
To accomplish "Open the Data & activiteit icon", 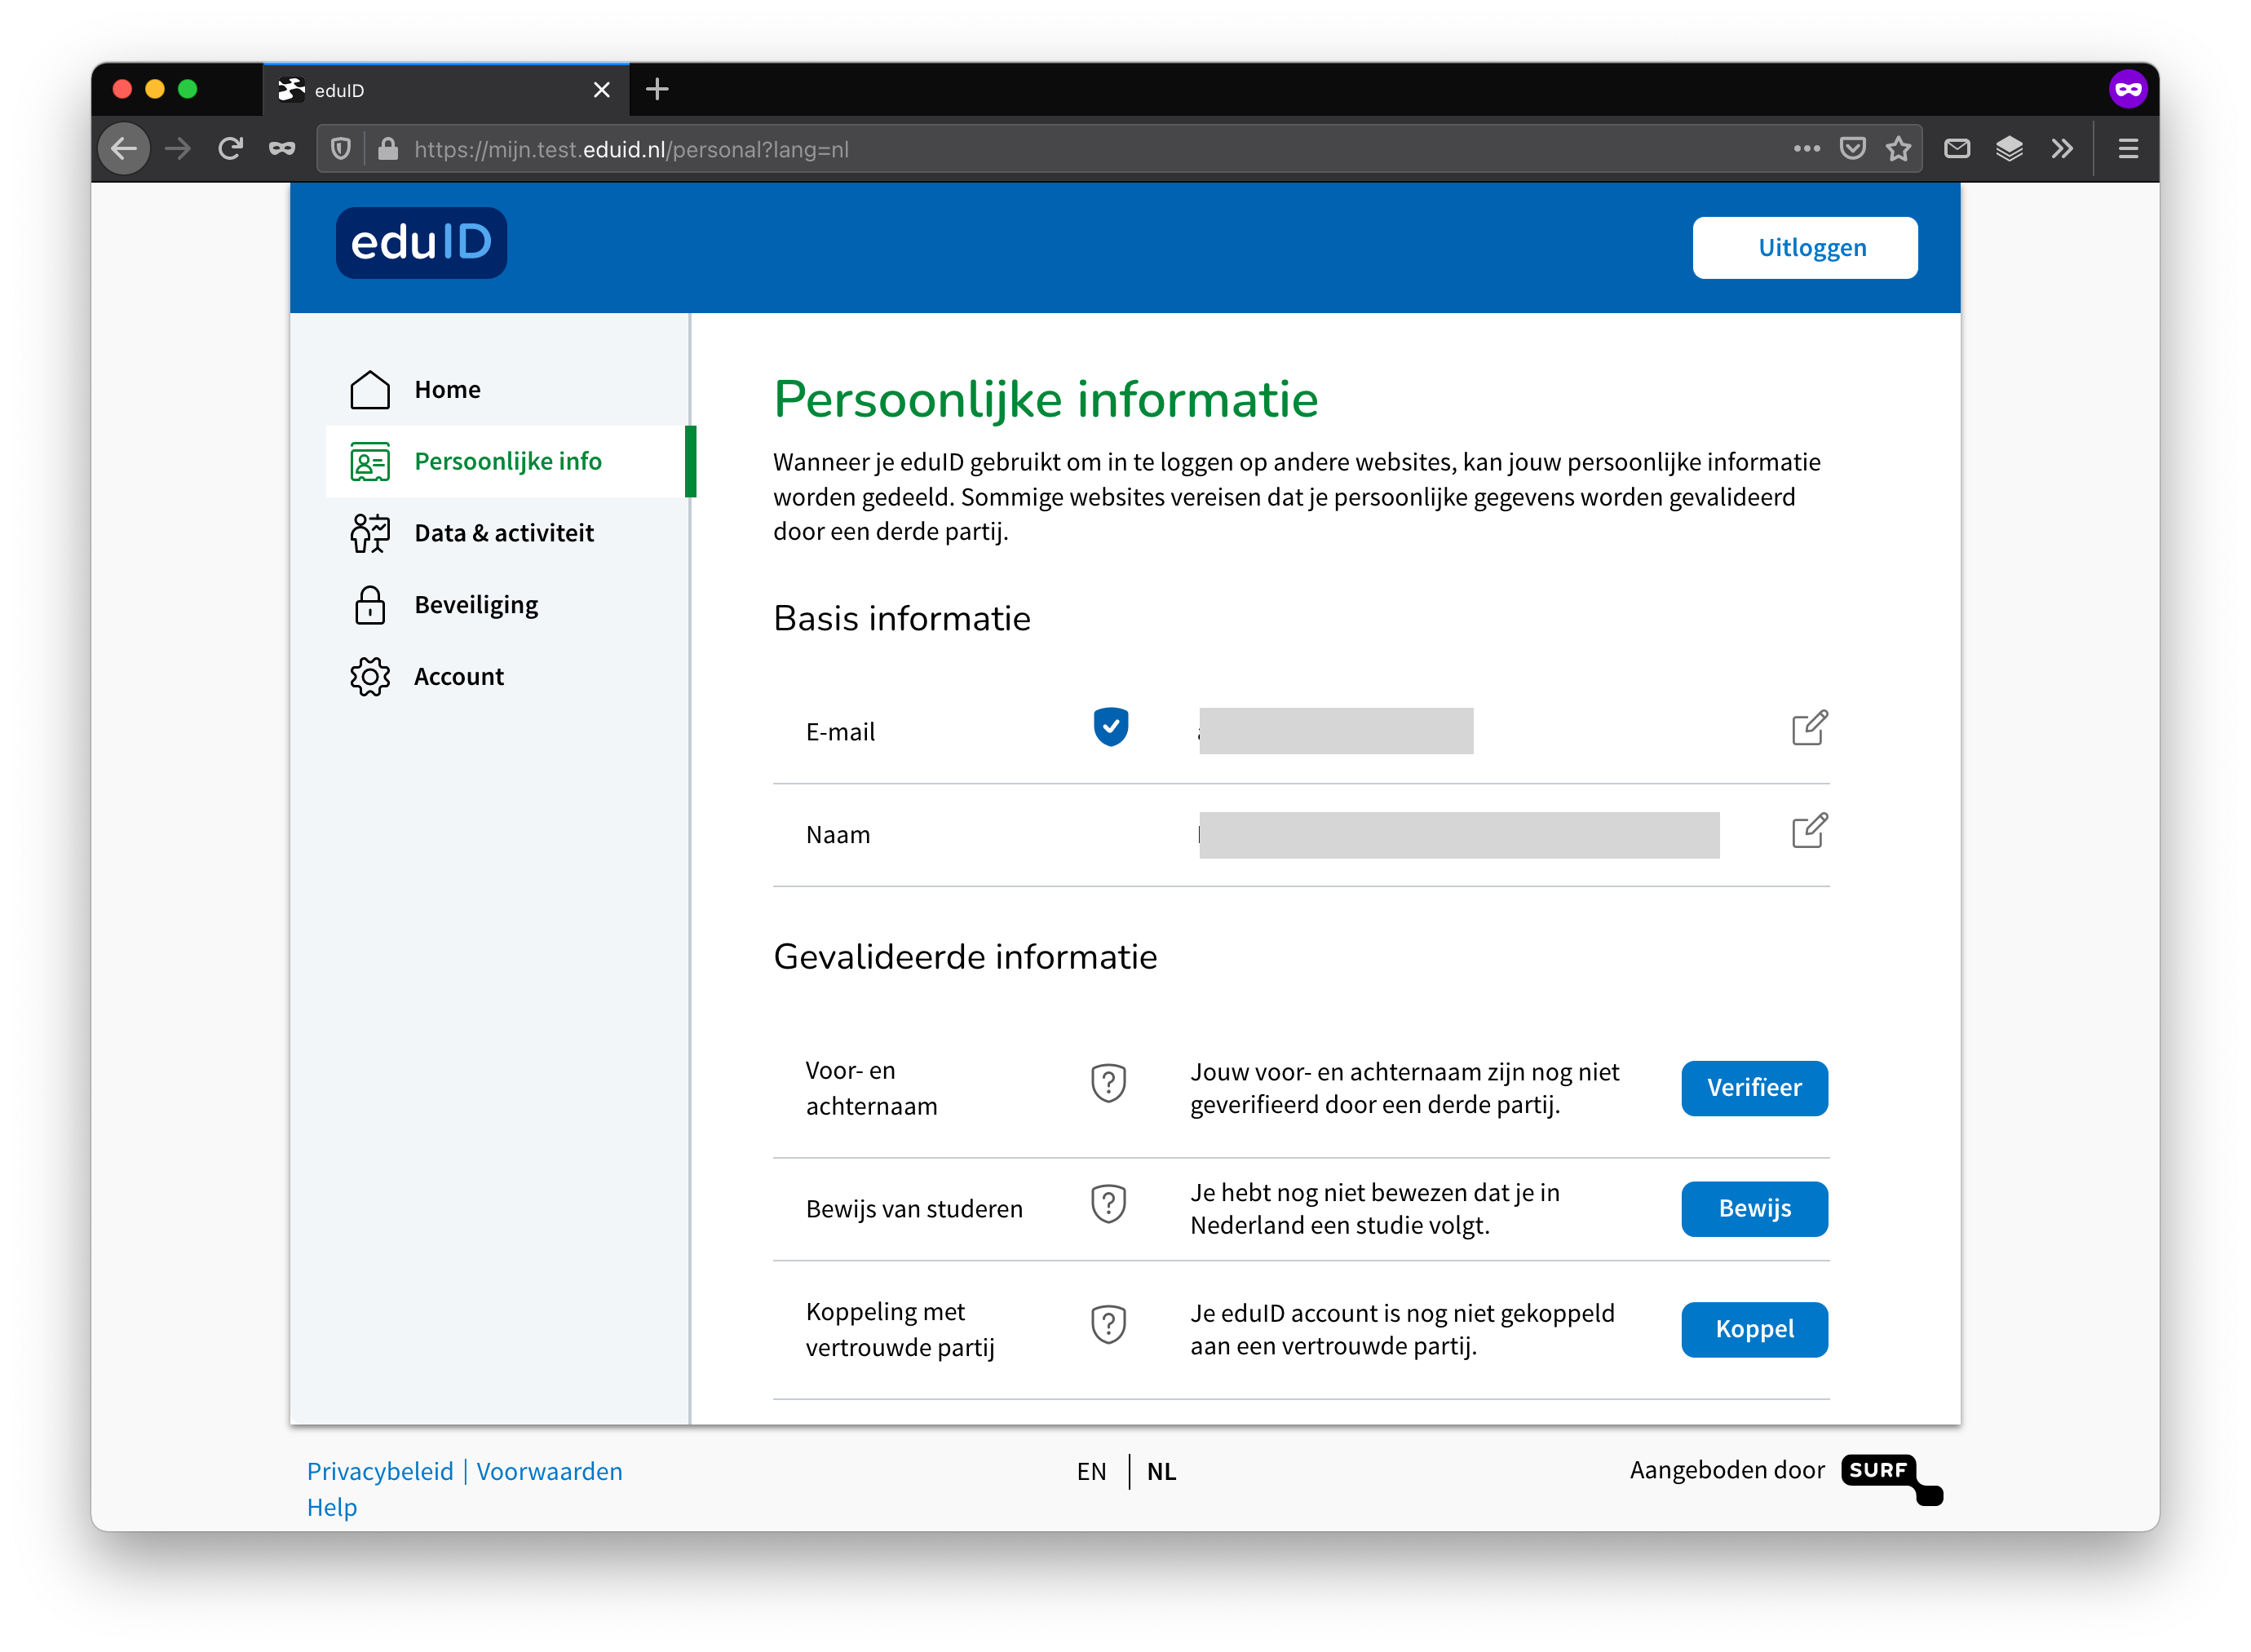I will click(x=369, y=533).
